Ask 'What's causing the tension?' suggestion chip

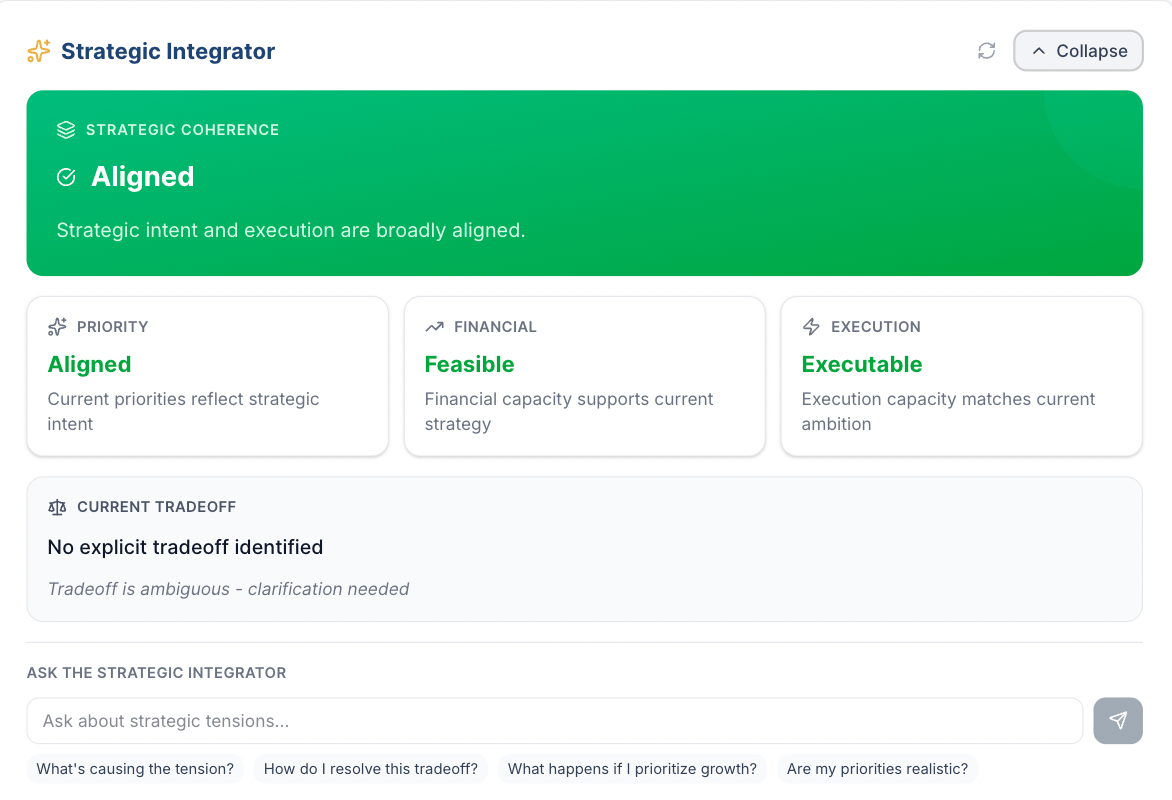click(134, 769)
